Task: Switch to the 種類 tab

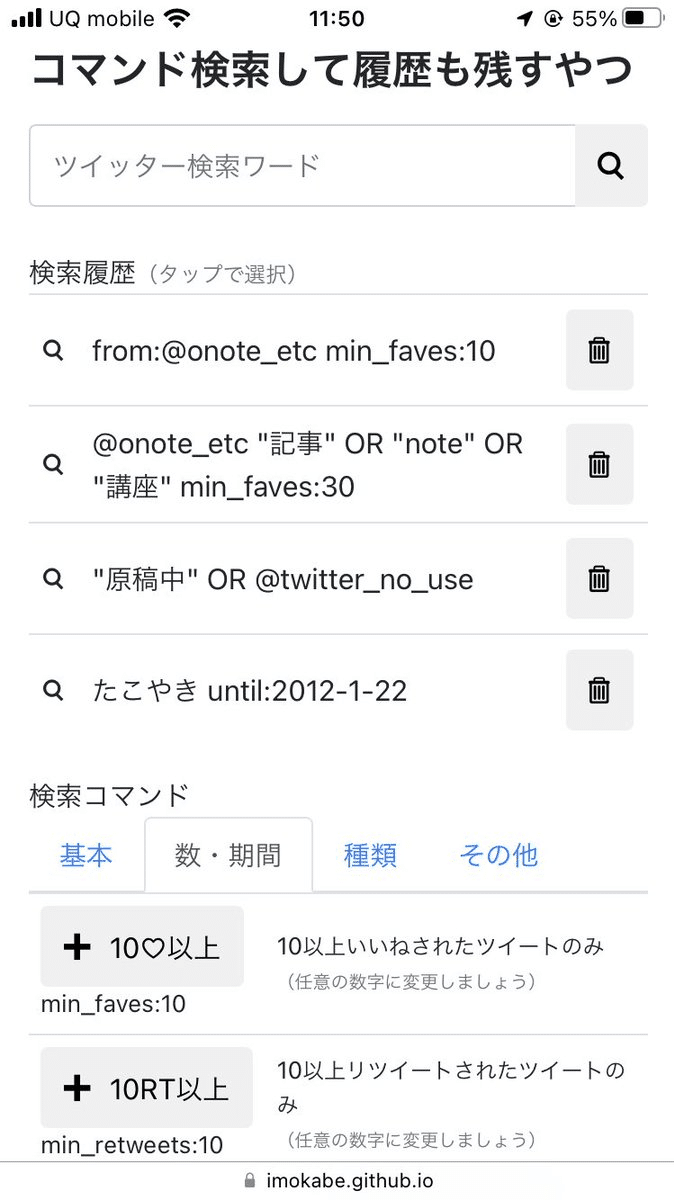Action: click(370, 856)
